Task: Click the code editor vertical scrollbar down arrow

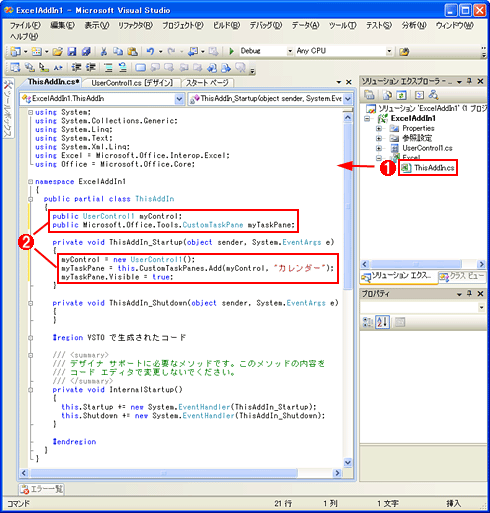Action: tap(347, 462)
